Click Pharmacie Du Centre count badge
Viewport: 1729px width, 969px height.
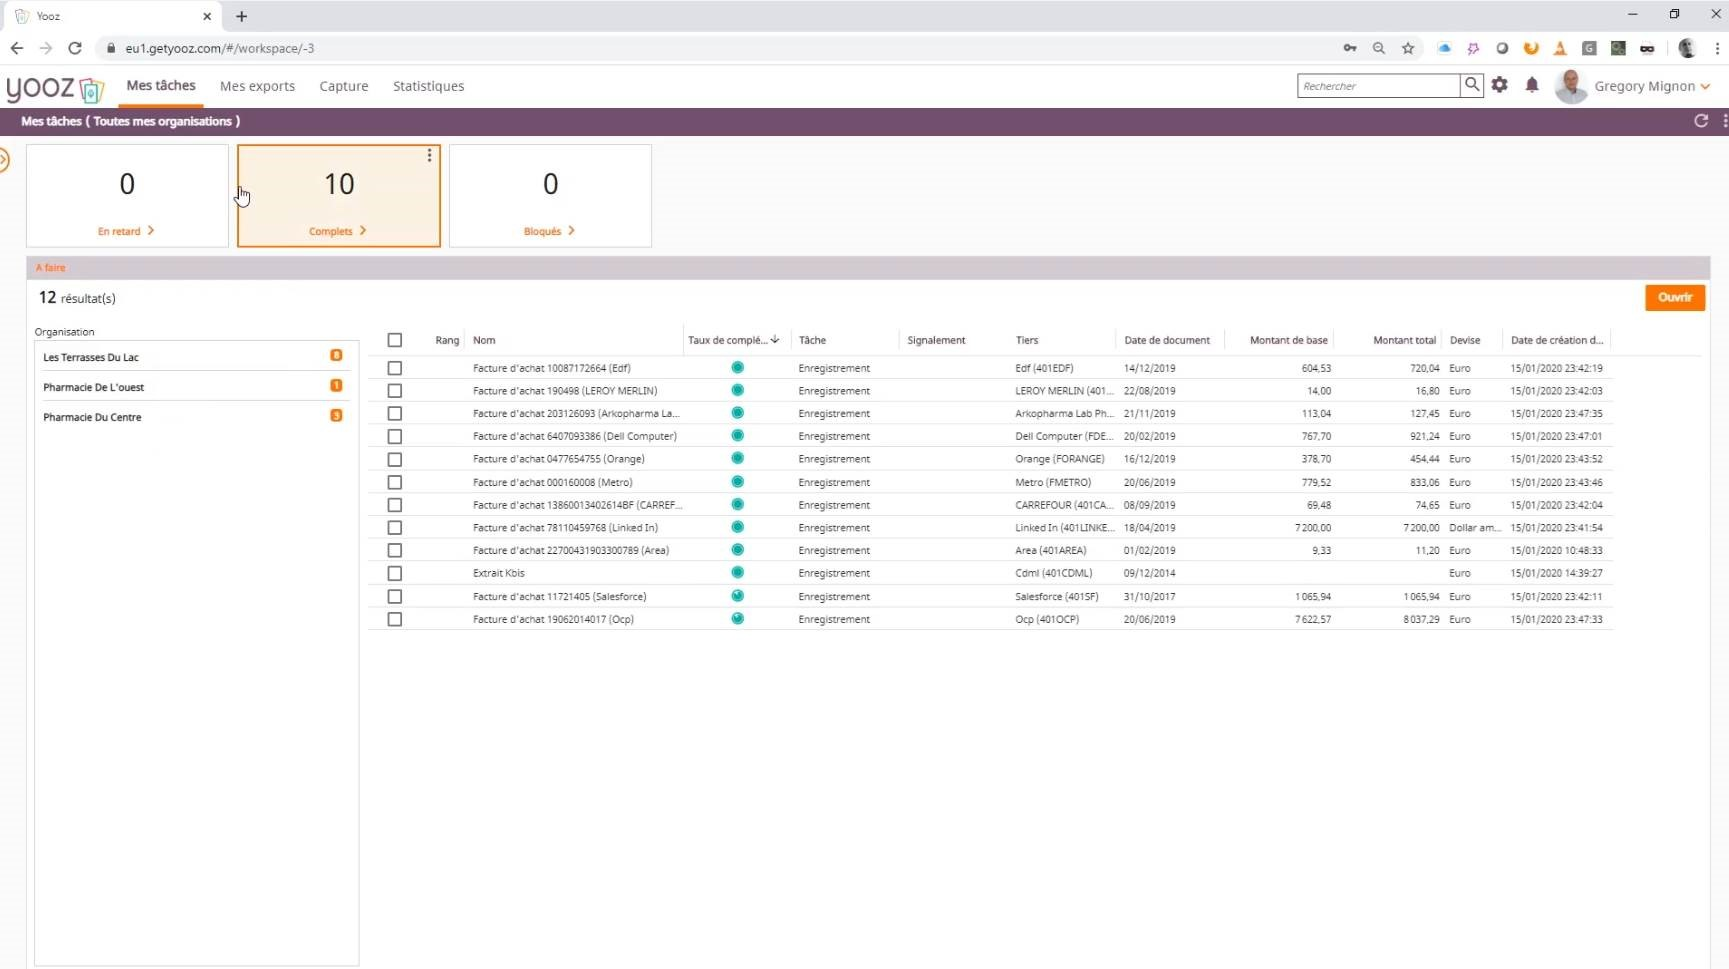point(336,415)
